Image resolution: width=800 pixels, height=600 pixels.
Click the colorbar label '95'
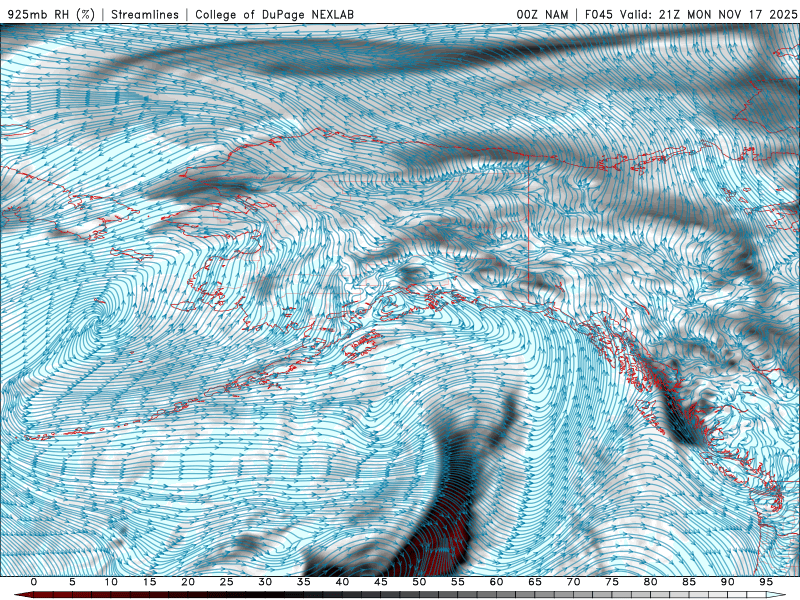[x=766, y=582]
